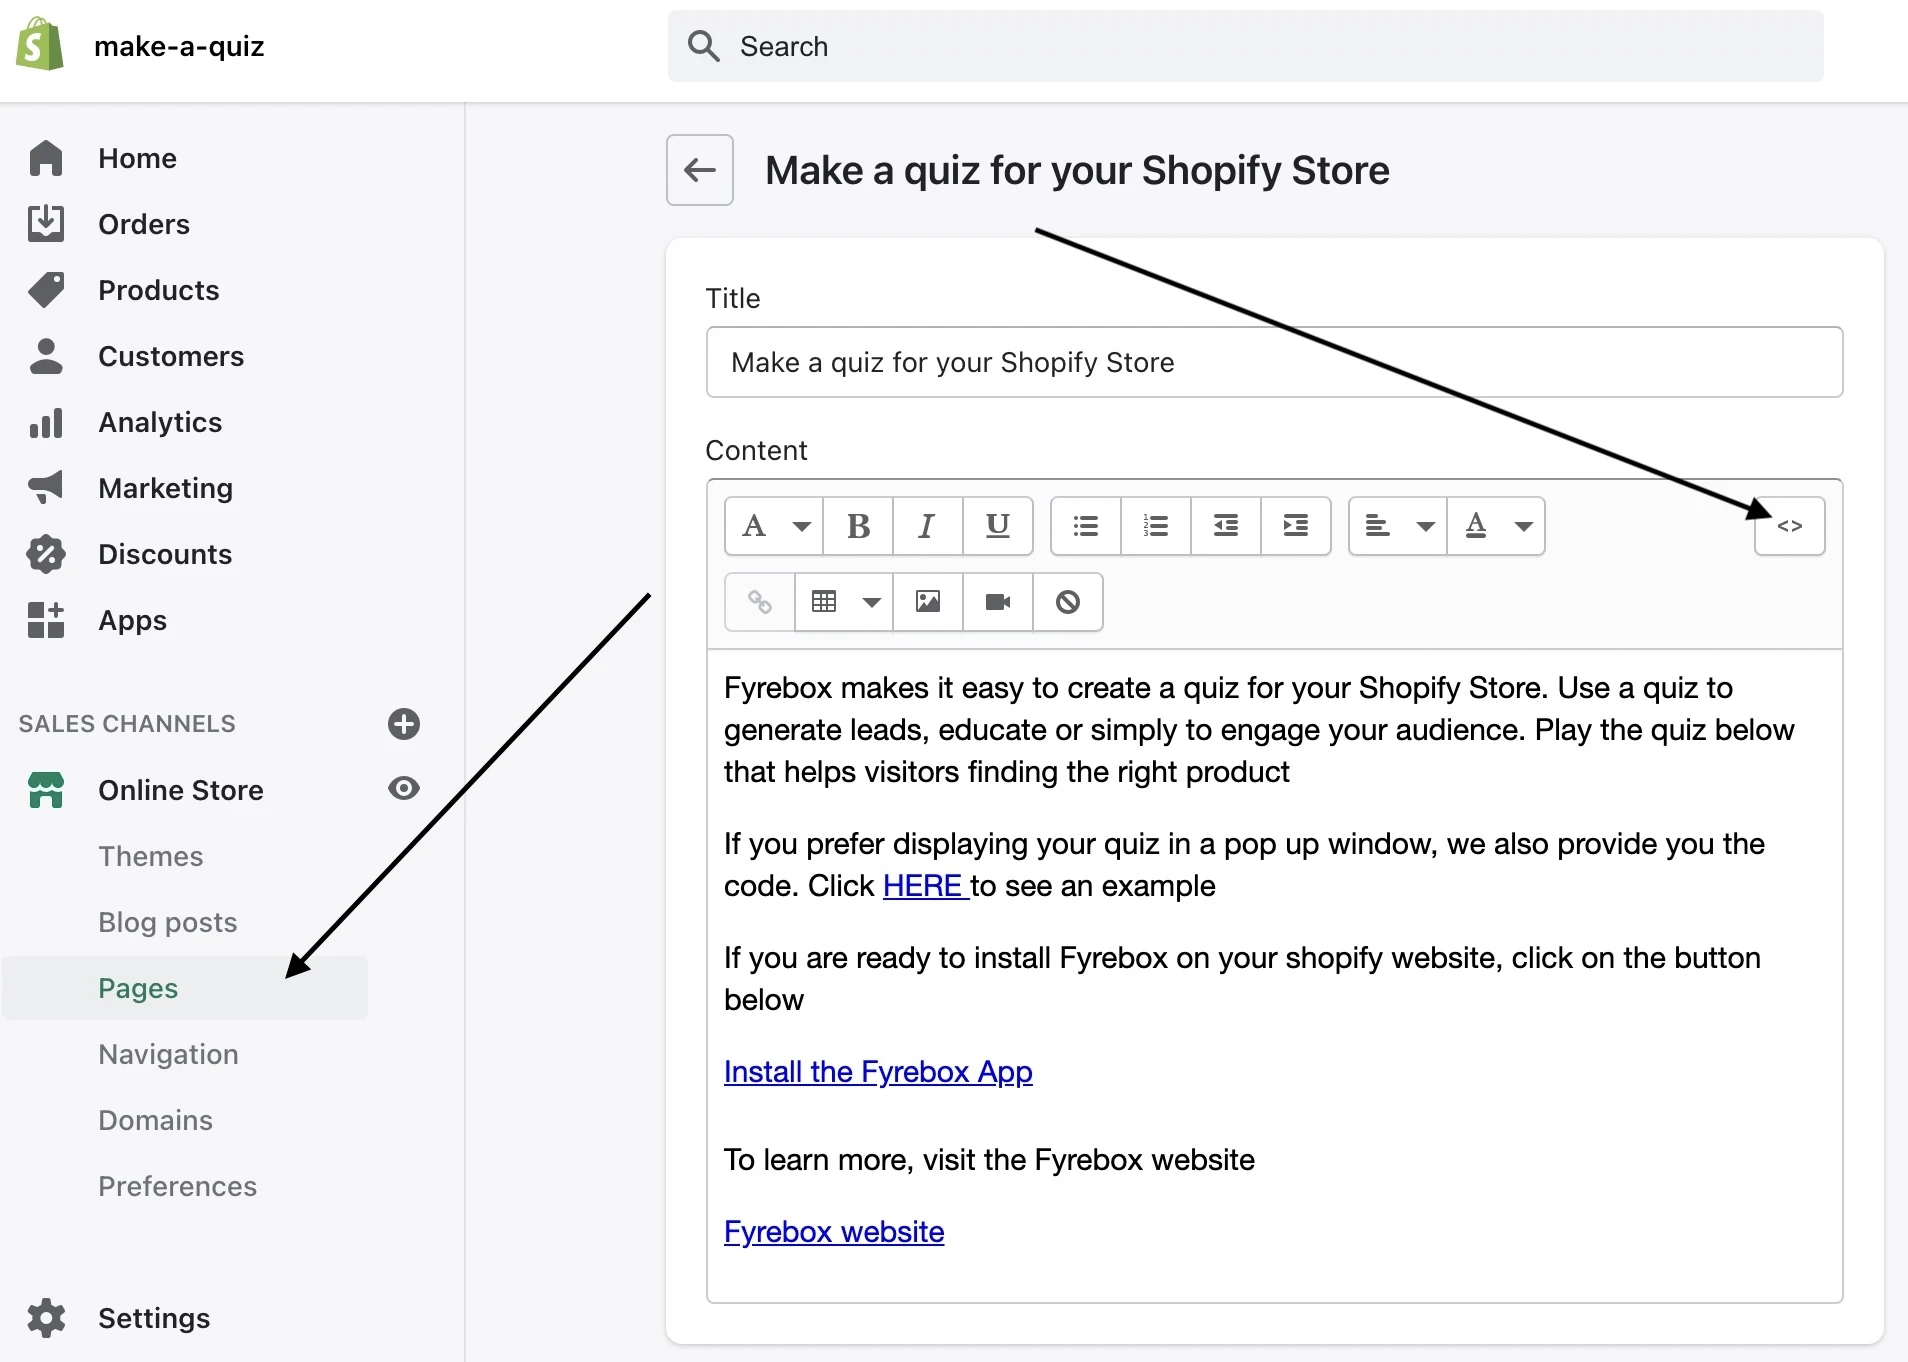
Task: Click the Products tag icon
Action: point(46,290)
